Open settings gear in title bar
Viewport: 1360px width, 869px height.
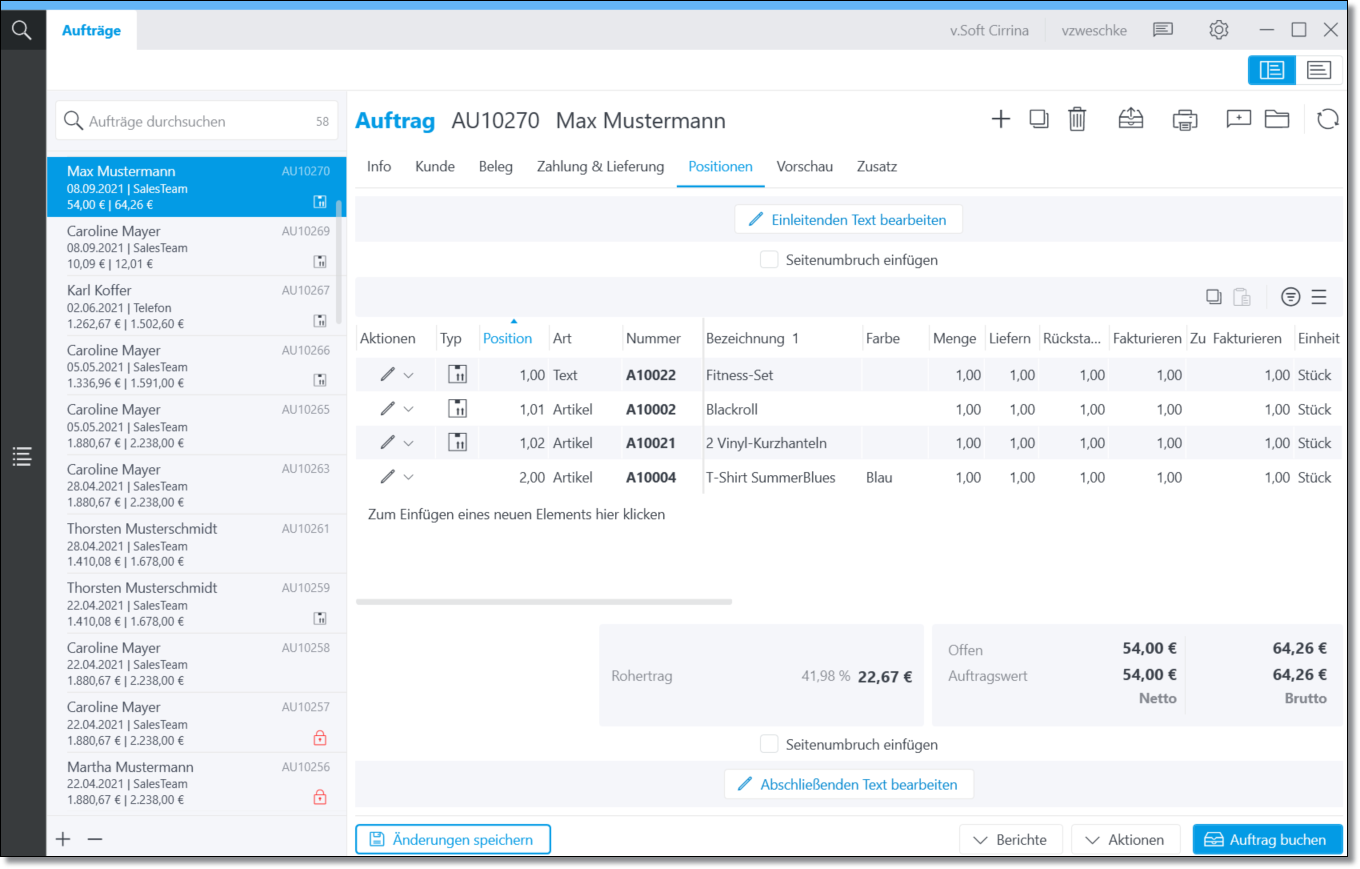point(1218,30)
